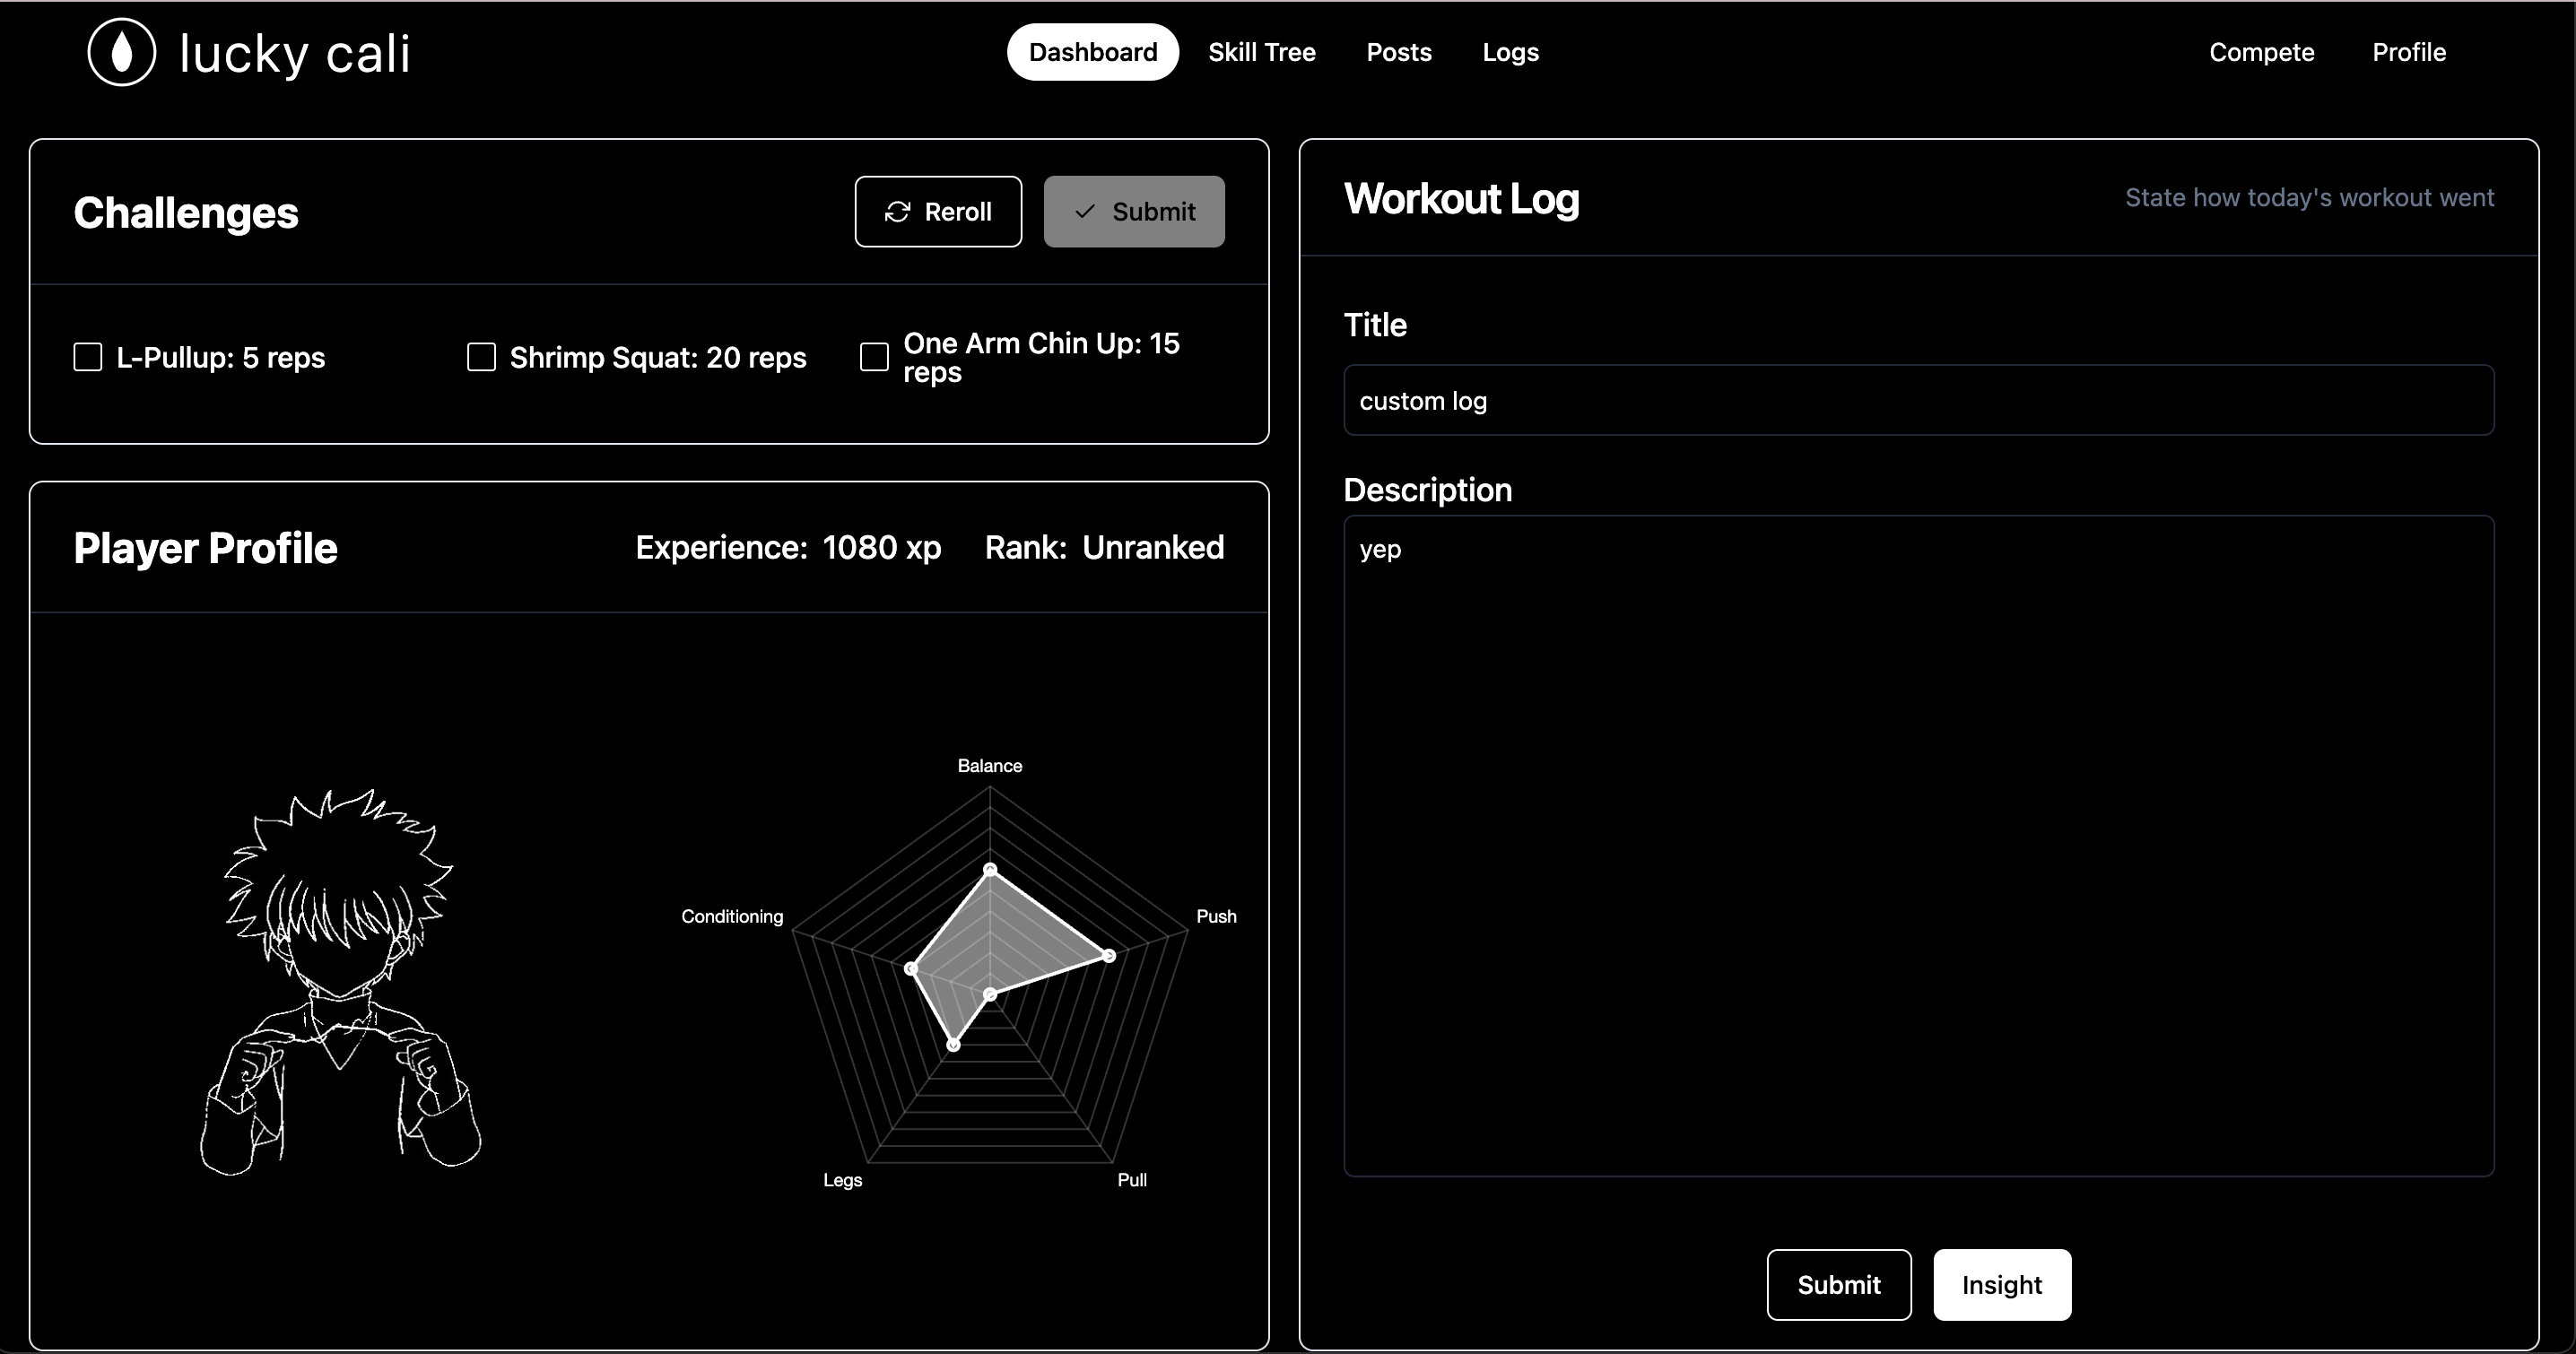The height and width of the screenshot is (1354, 2576).
Task: Select the Balance point on radar chart
Action: 990,870
